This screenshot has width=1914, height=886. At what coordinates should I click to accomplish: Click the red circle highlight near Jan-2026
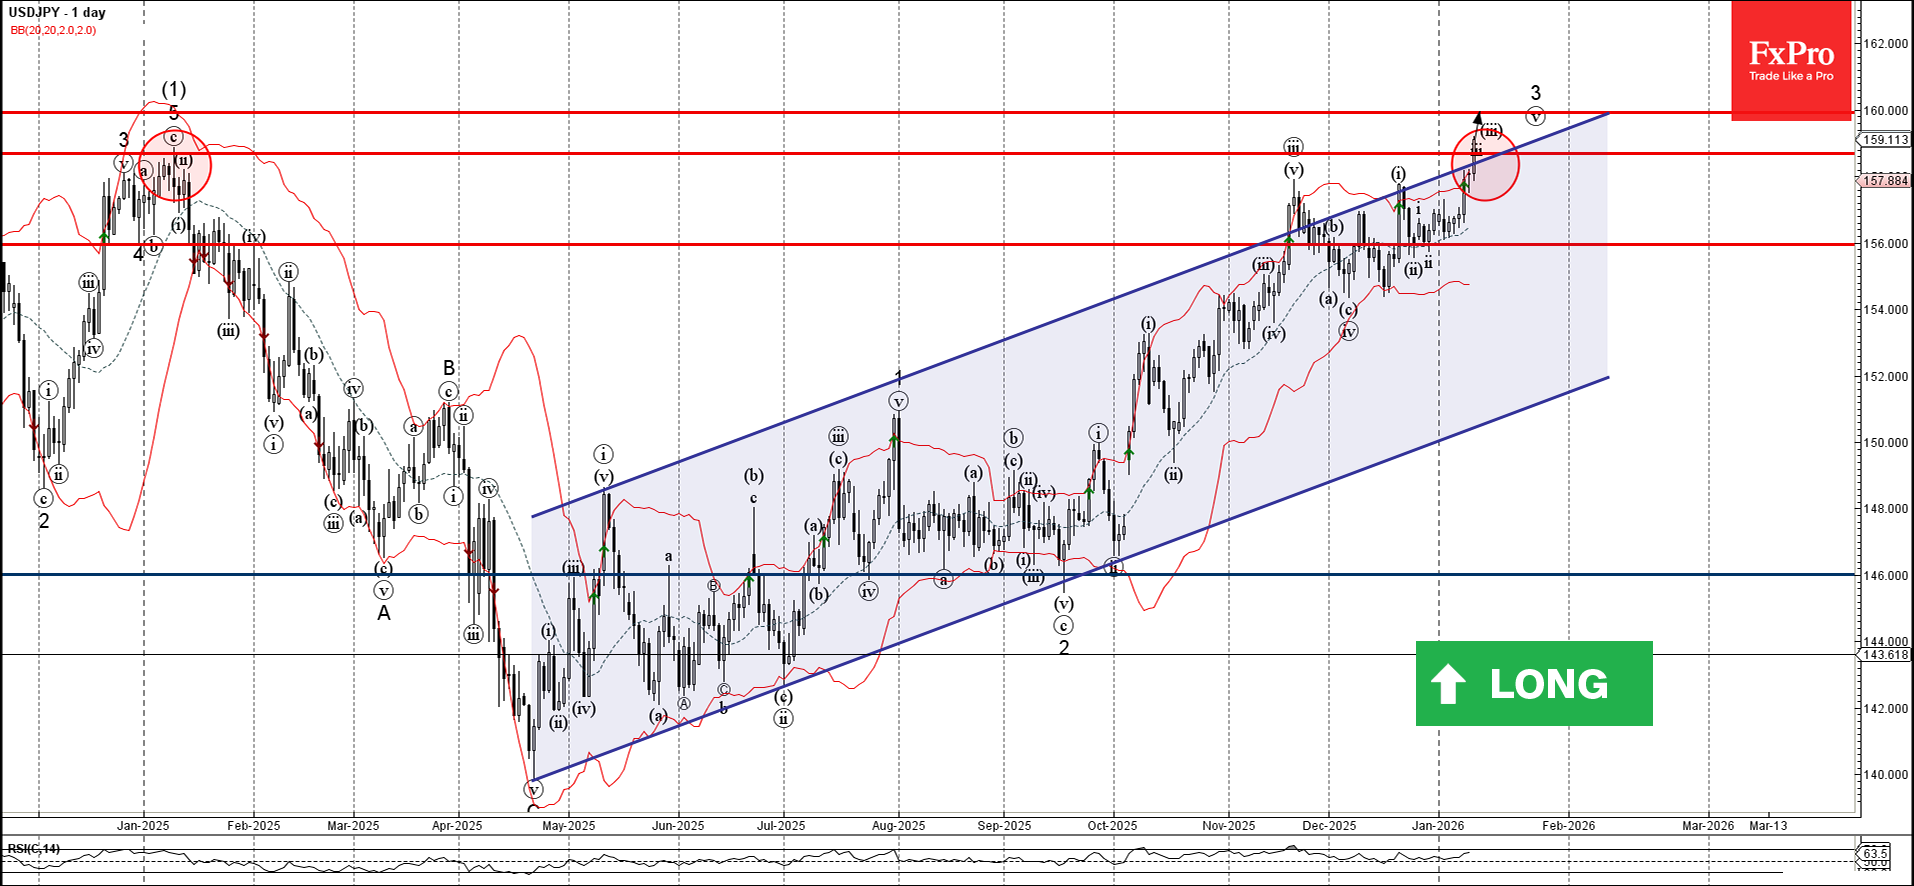click(x=1485, y=165)
